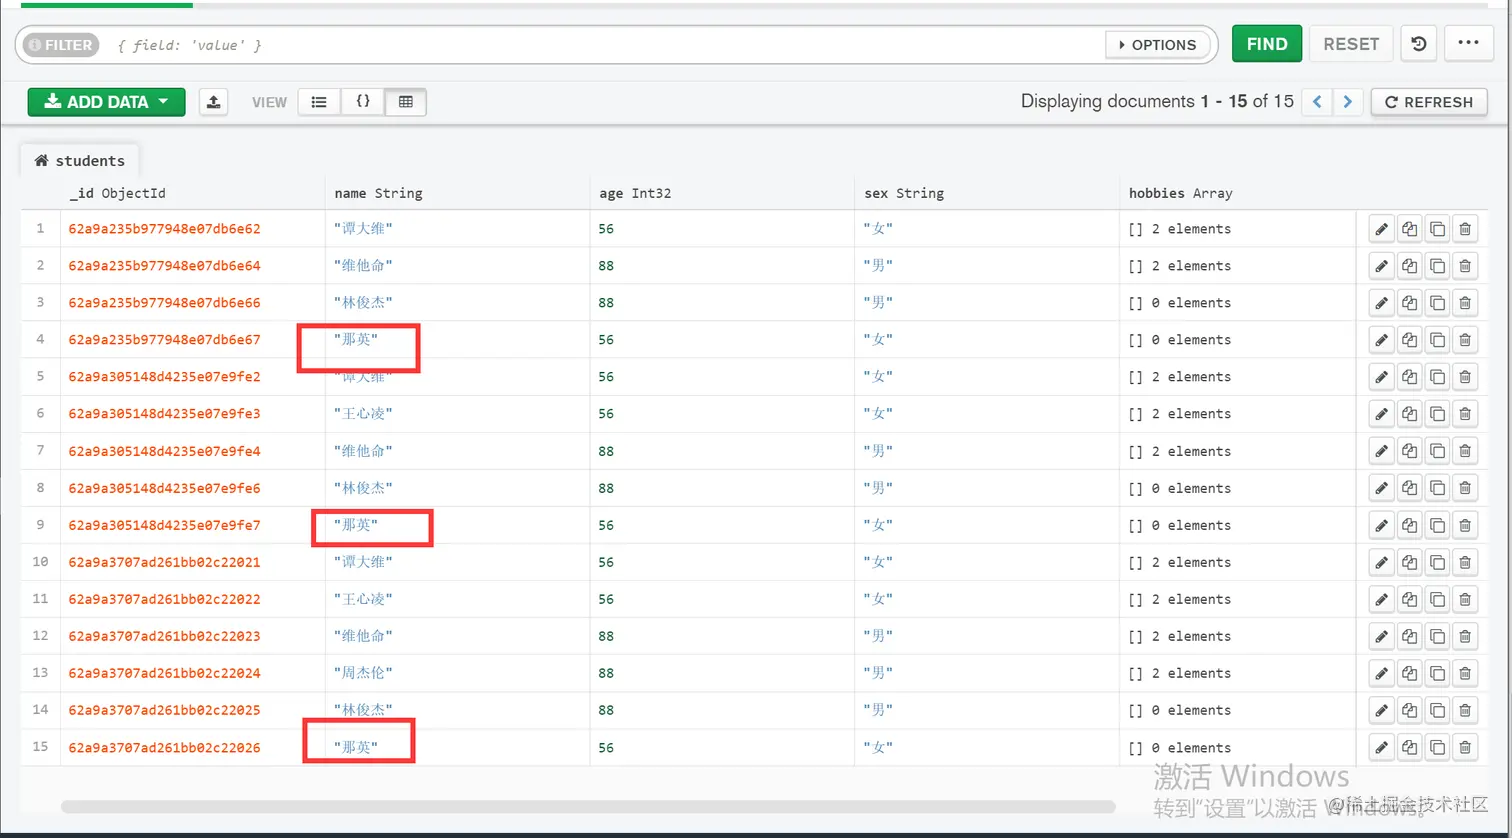This screenshot has height=838, width=1512.
Task: Open the export collection icon button
Action: [214, 101]
